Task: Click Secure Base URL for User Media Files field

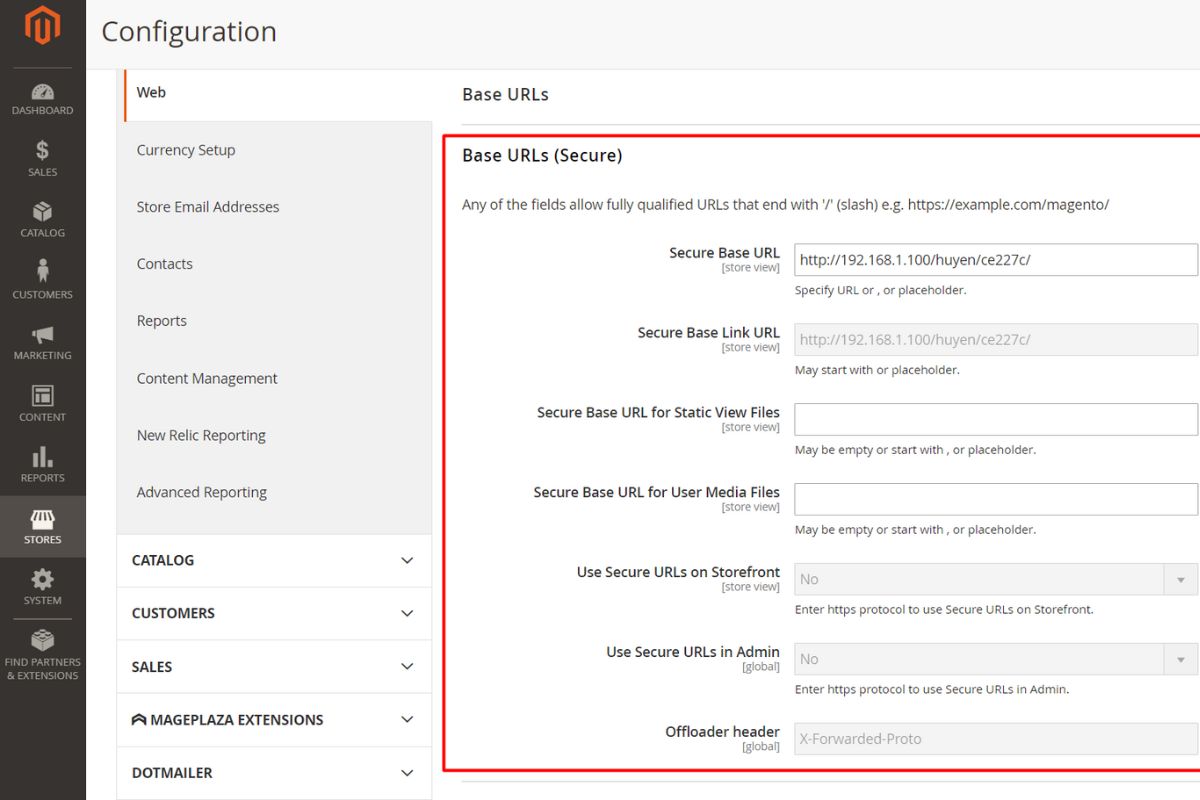Action: [996, 499]
